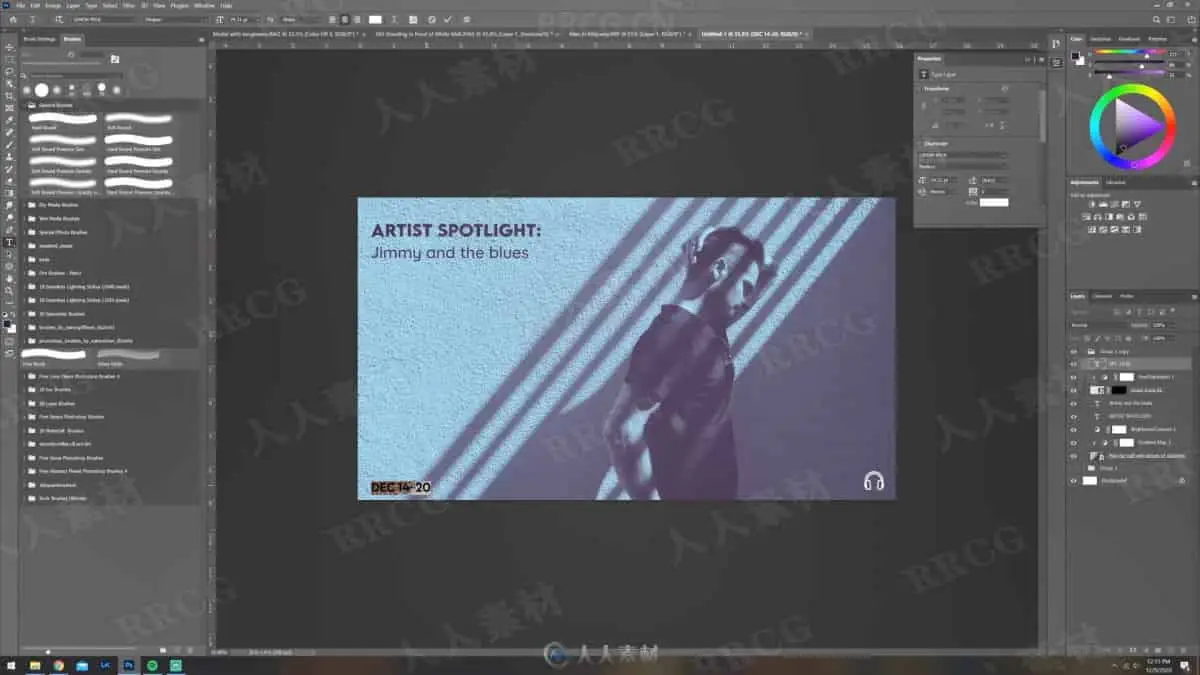Hide the Gradient Map 1 layer
The height and width of the screenshot is (675, 1200).
1073,442
